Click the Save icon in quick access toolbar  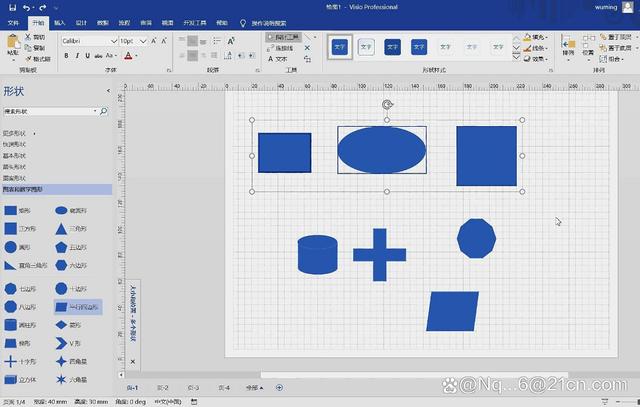[x=13, y=7]
